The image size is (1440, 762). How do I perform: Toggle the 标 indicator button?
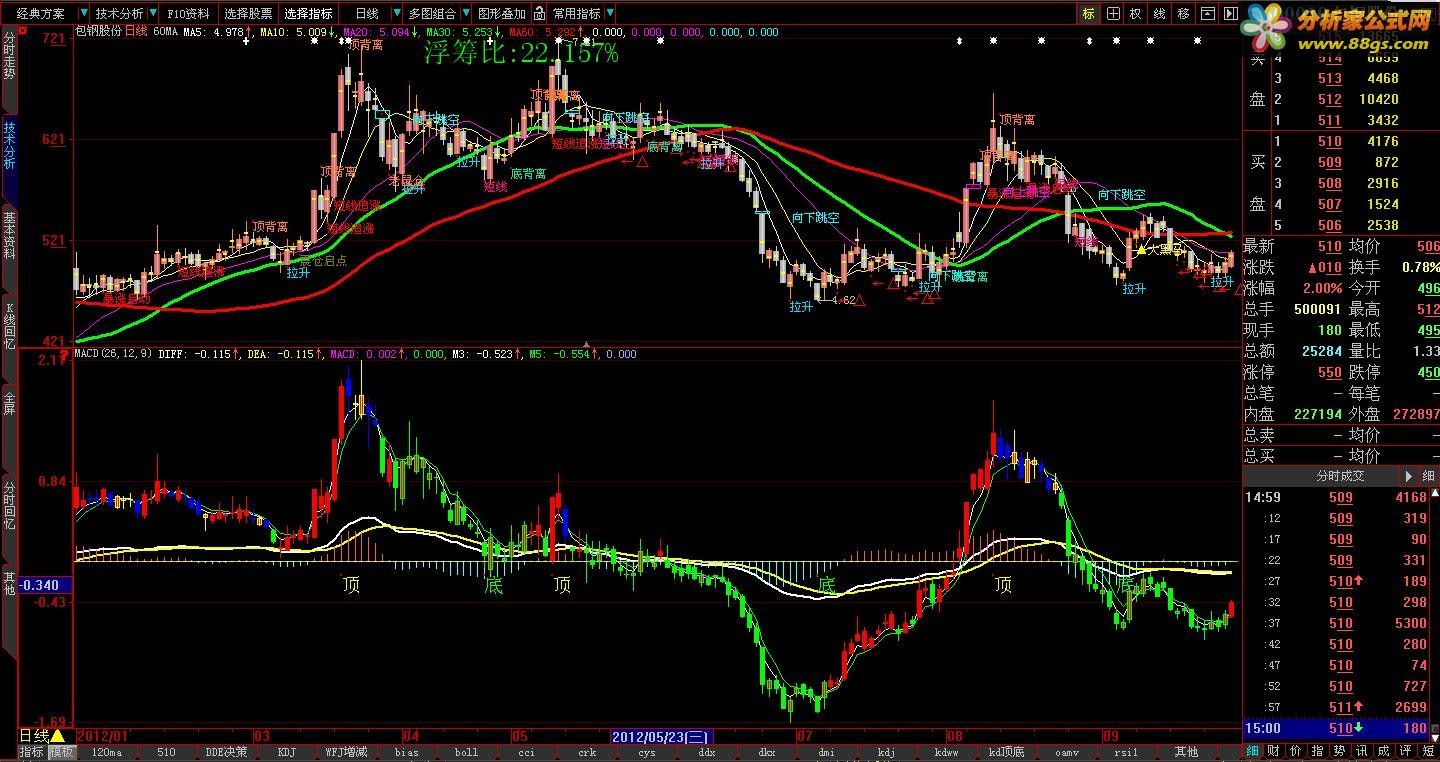[1088, 14]
